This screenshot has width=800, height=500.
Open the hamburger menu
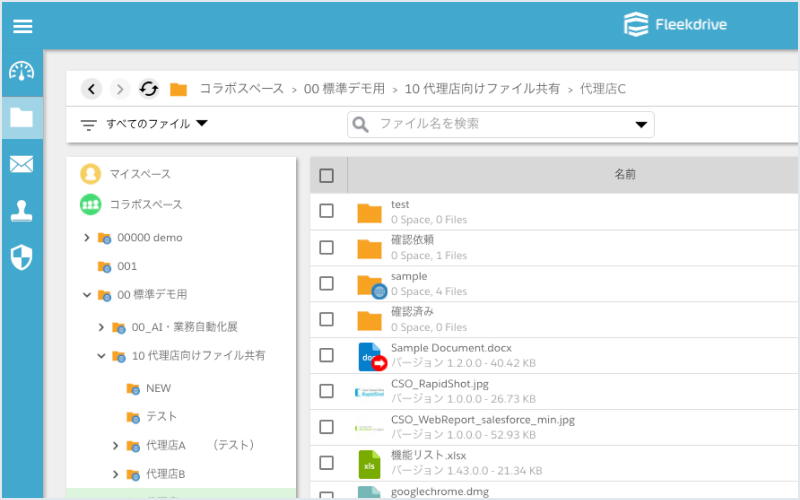[22, 26]
